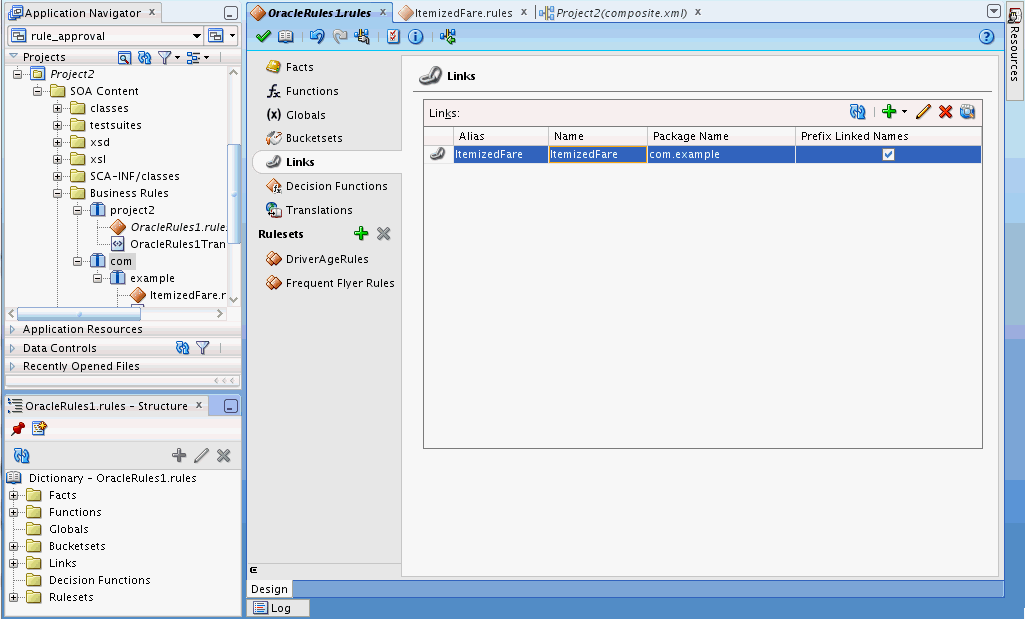Expand the classes folder

[x=58, y=108]
